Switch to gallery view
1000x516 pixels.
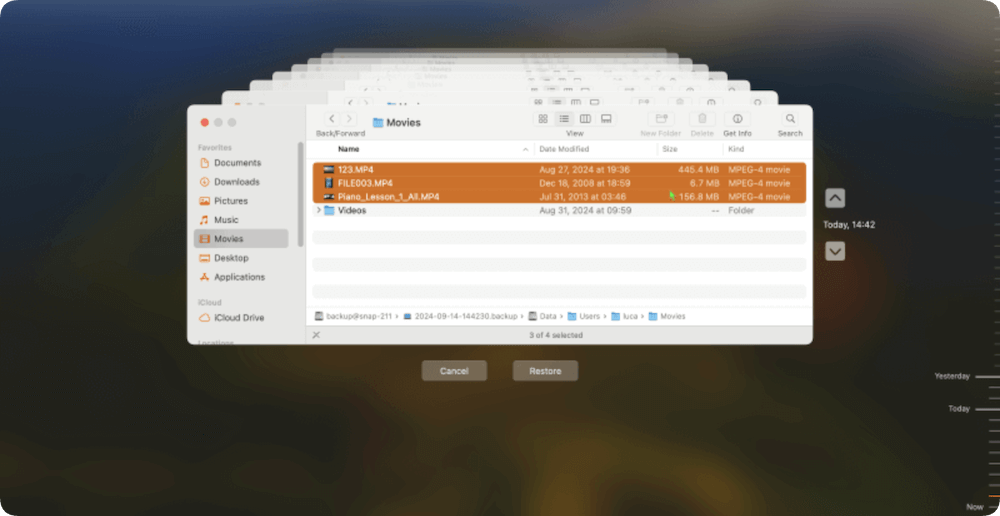(607, 119)
